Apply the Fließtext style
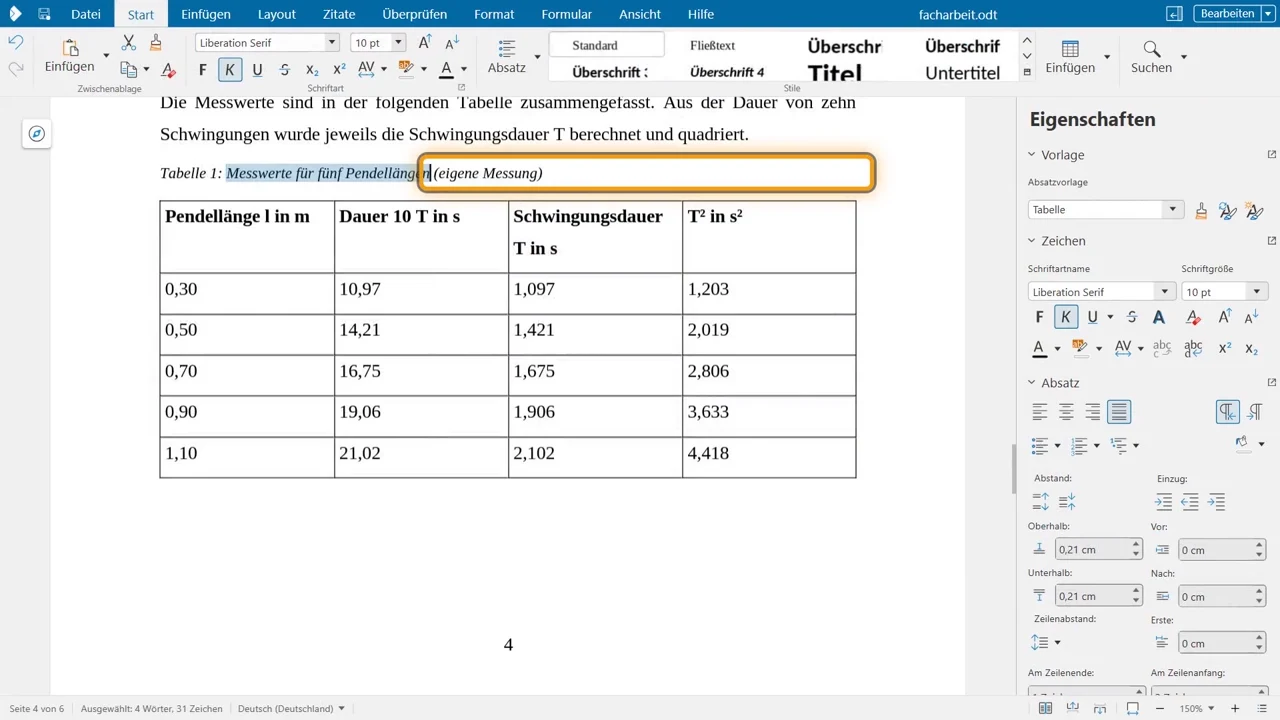The width and height of the screenshot is (1280, 720). (x=713, y=45)
